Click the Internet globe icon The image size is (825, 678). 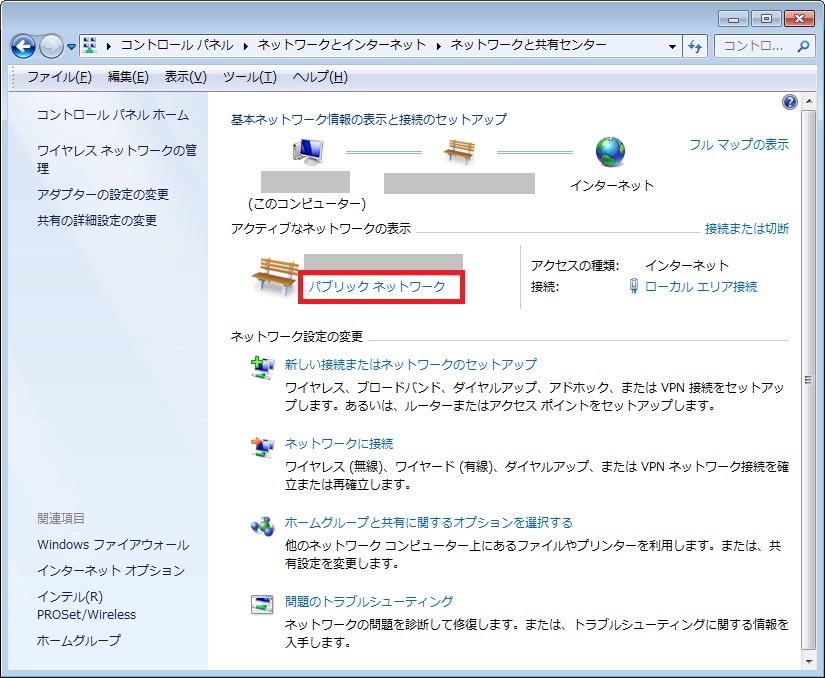click(x=610, y=152)
